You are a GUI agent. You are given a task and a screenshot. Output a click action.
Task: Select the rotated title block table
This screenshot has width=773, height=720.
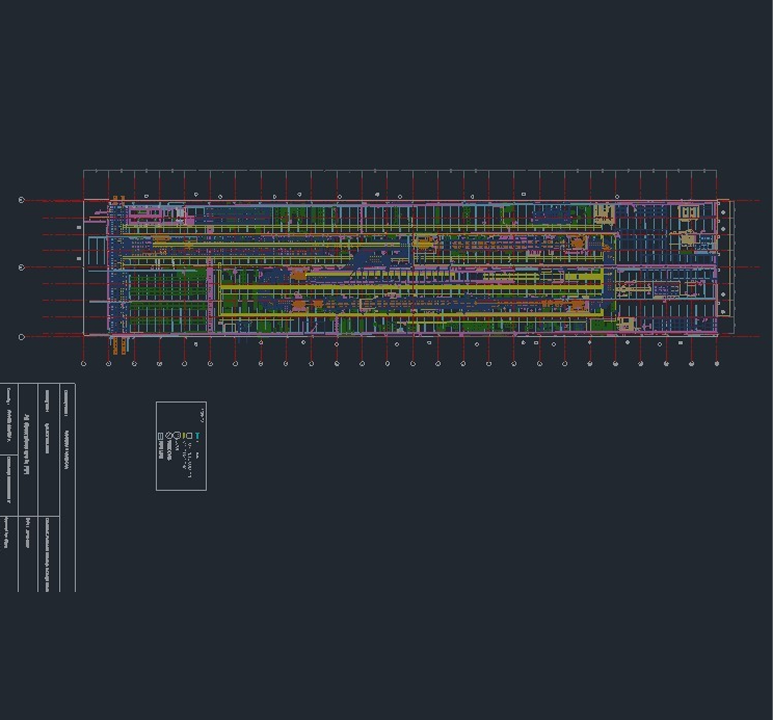point(38,487)
